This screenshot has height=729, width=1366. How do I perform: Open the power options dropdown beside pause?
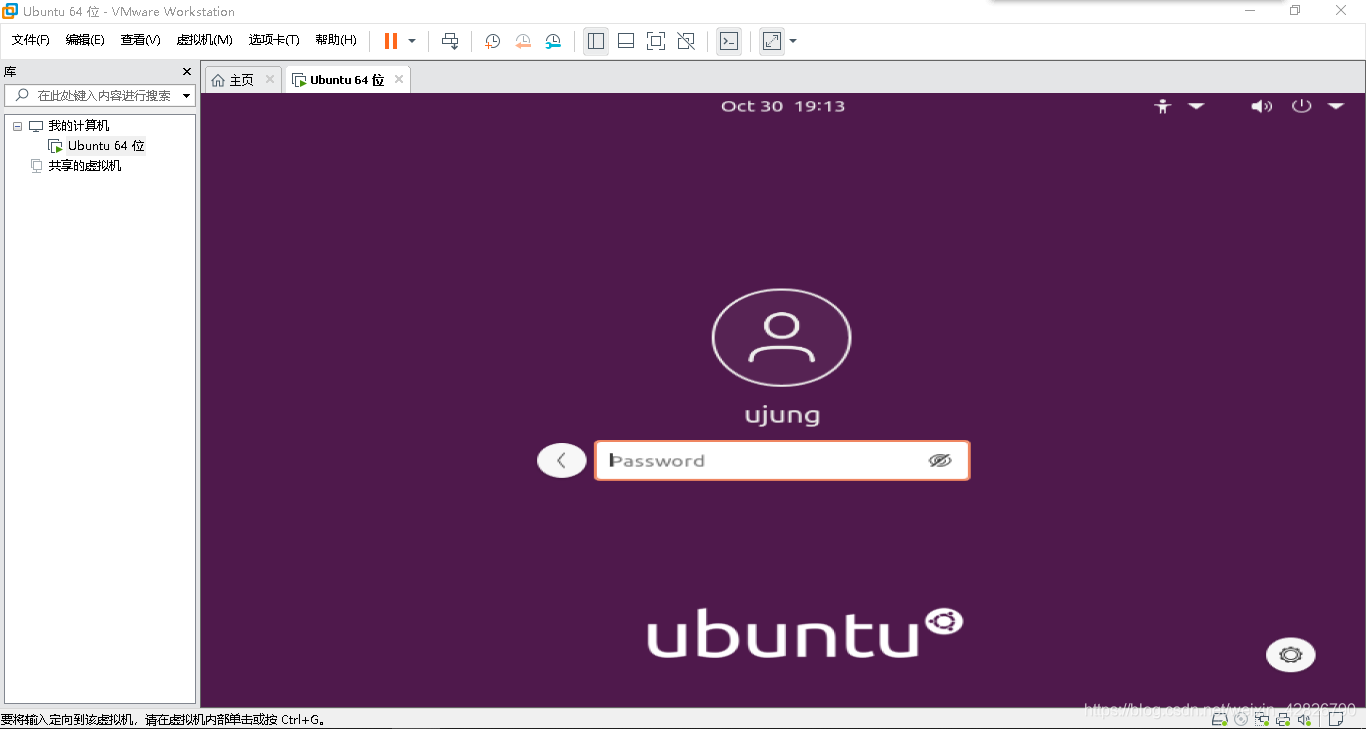point(412,41)
